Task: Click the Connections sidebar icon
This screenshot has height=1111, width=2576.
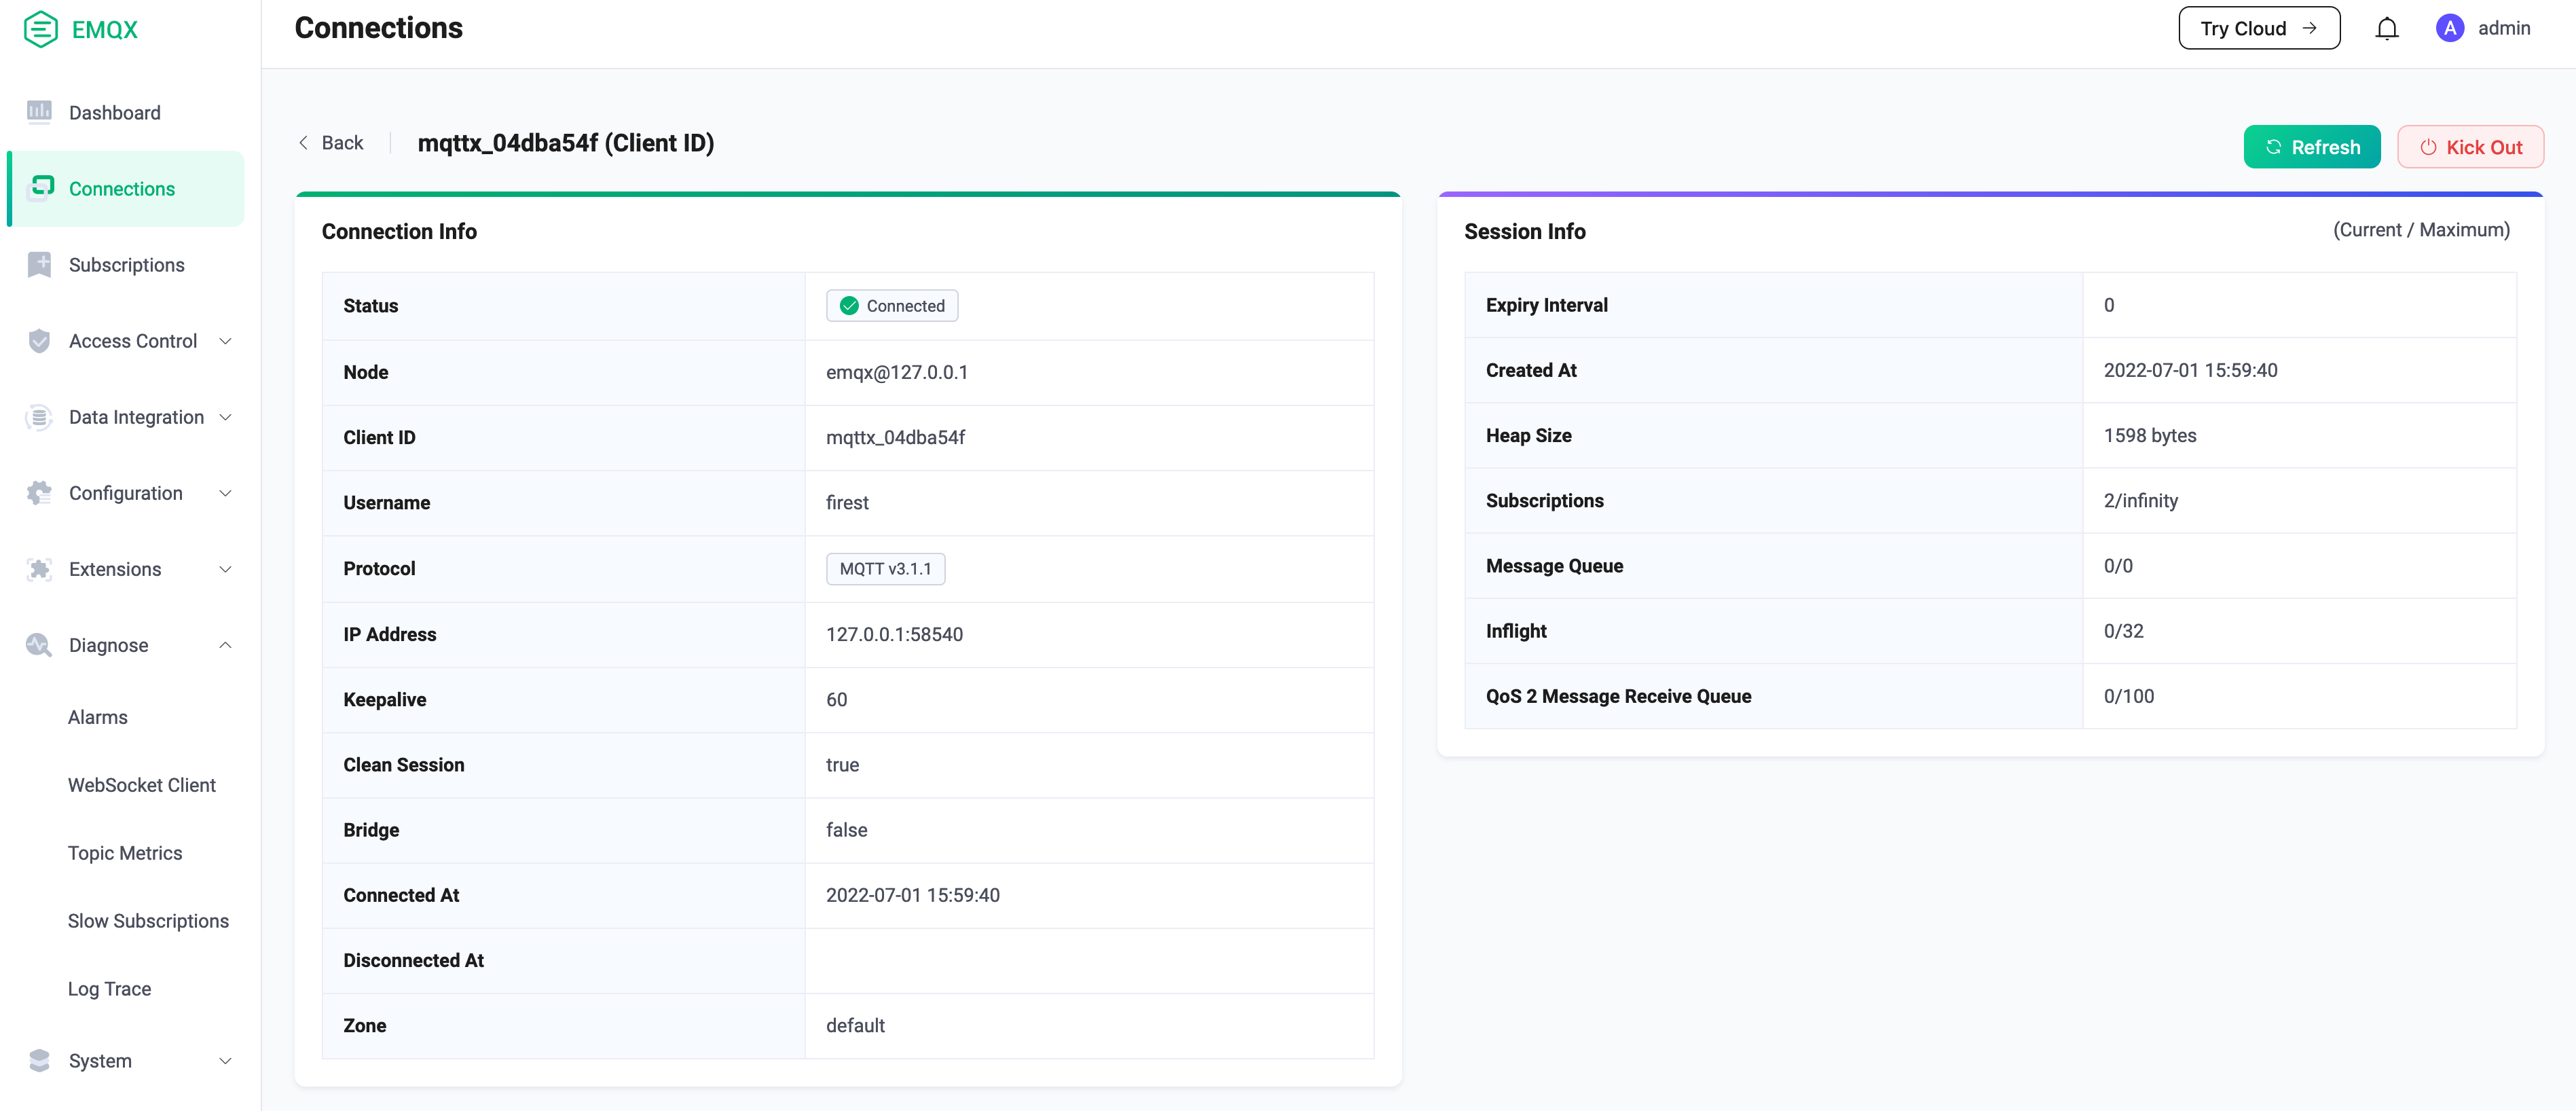Action: 40,188
